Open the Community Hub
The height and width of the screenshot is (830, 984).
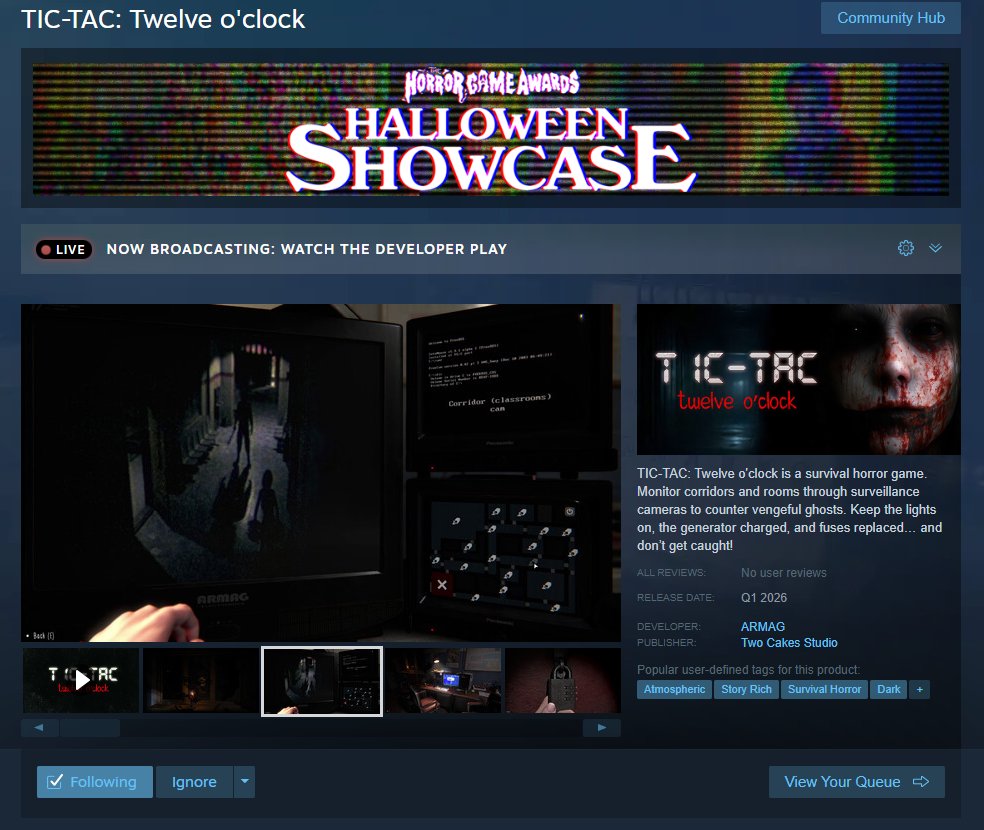point(890,17)
